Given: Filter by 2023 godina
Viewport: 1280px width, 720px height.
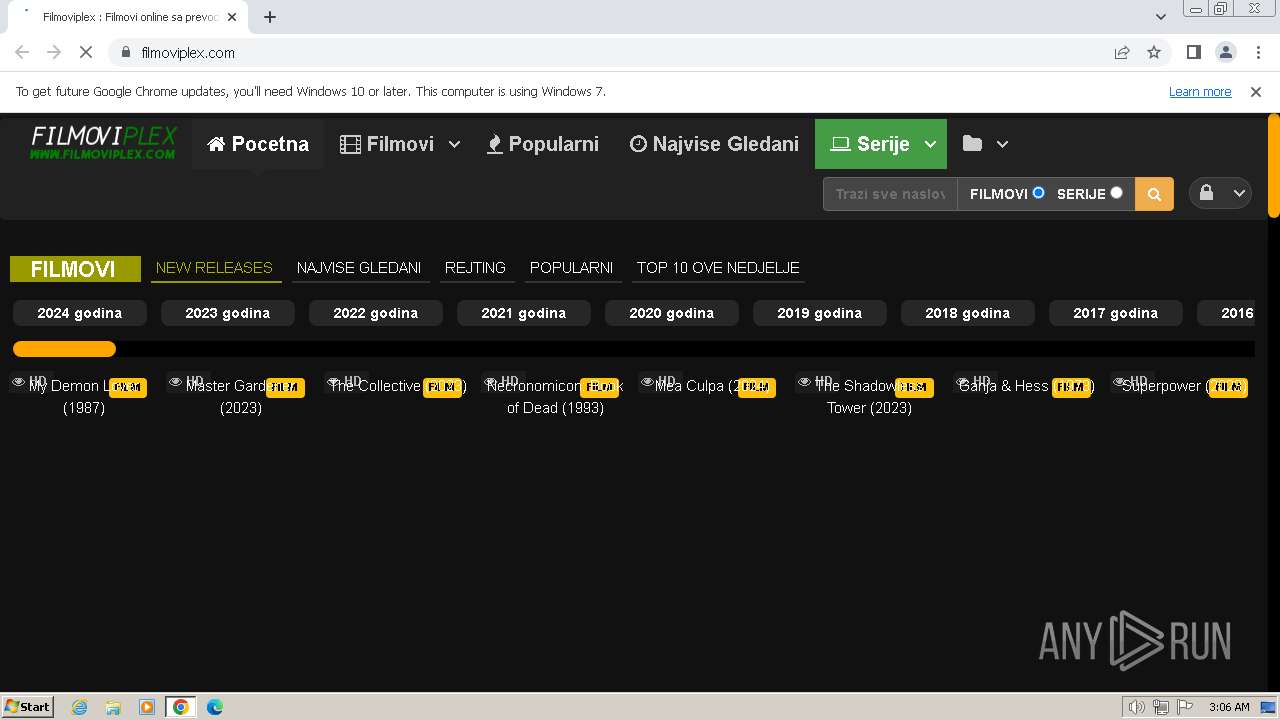Looking at the screenshot, I should pyautogui.click(x=228, y=313).
